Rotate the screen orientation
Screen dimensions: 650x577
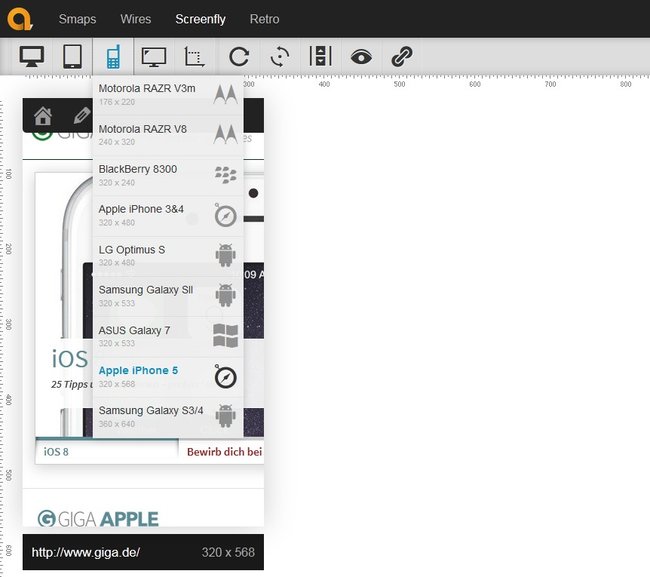[280, 57]
